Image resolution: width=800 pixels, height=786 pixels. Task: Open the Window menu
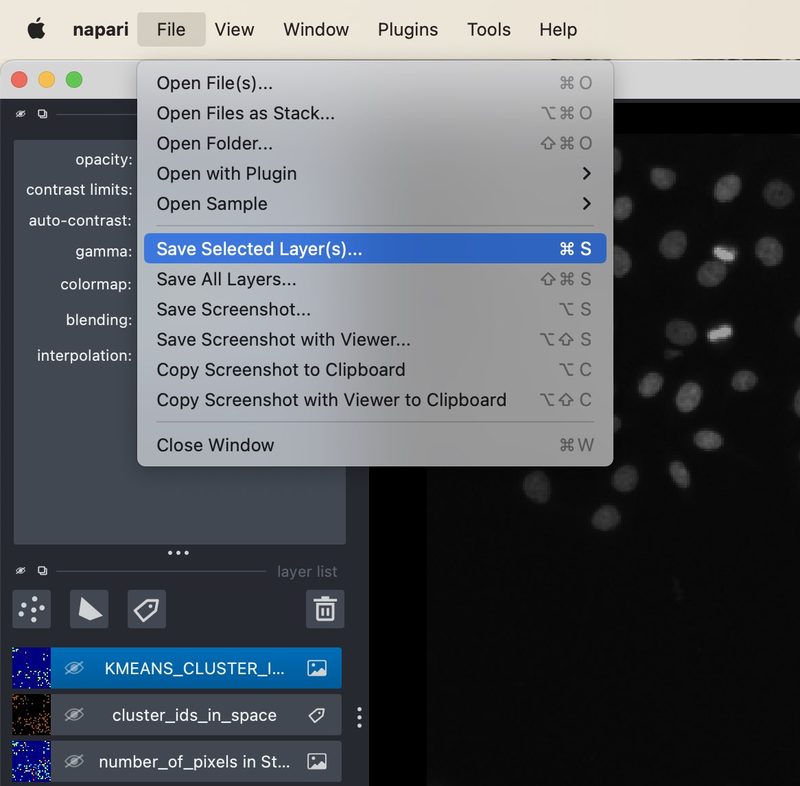pyautogui.click(x=316, y=30)
